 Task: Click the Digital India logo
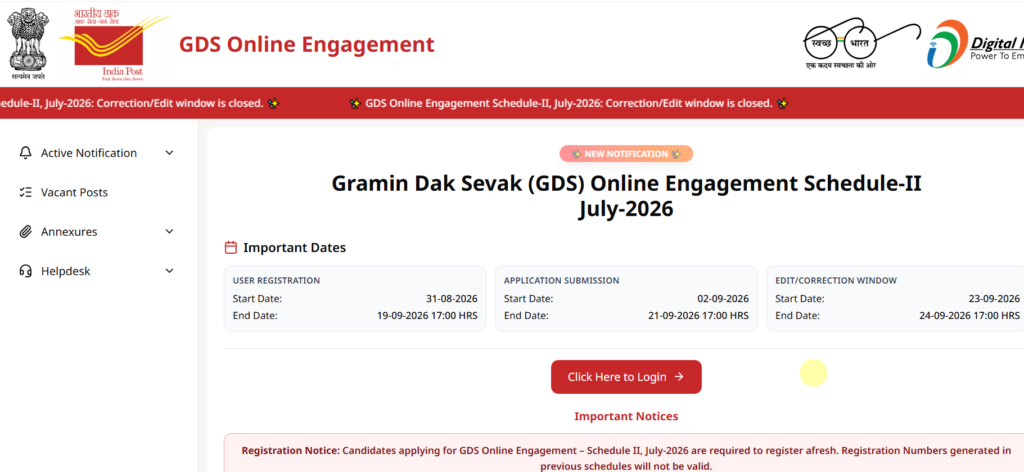click(975, 44)
